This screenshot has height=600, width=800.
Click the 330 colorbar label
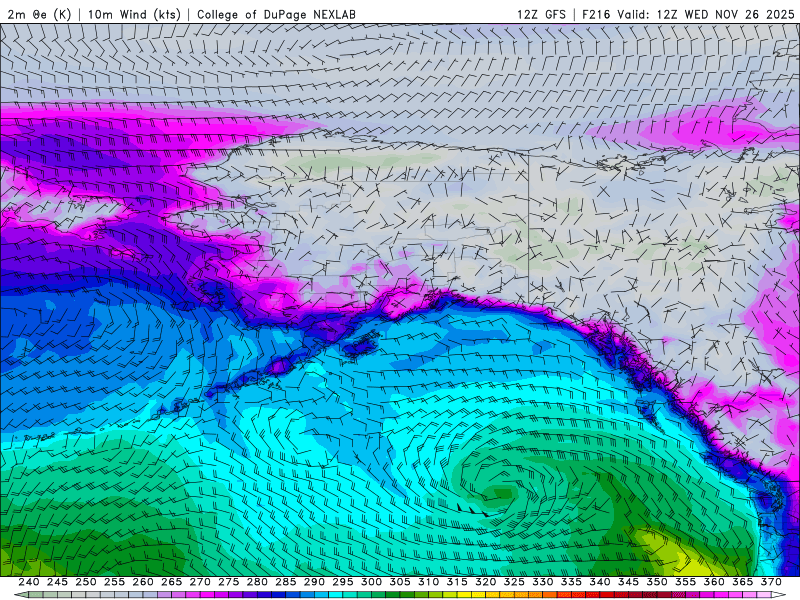(543, 582)
